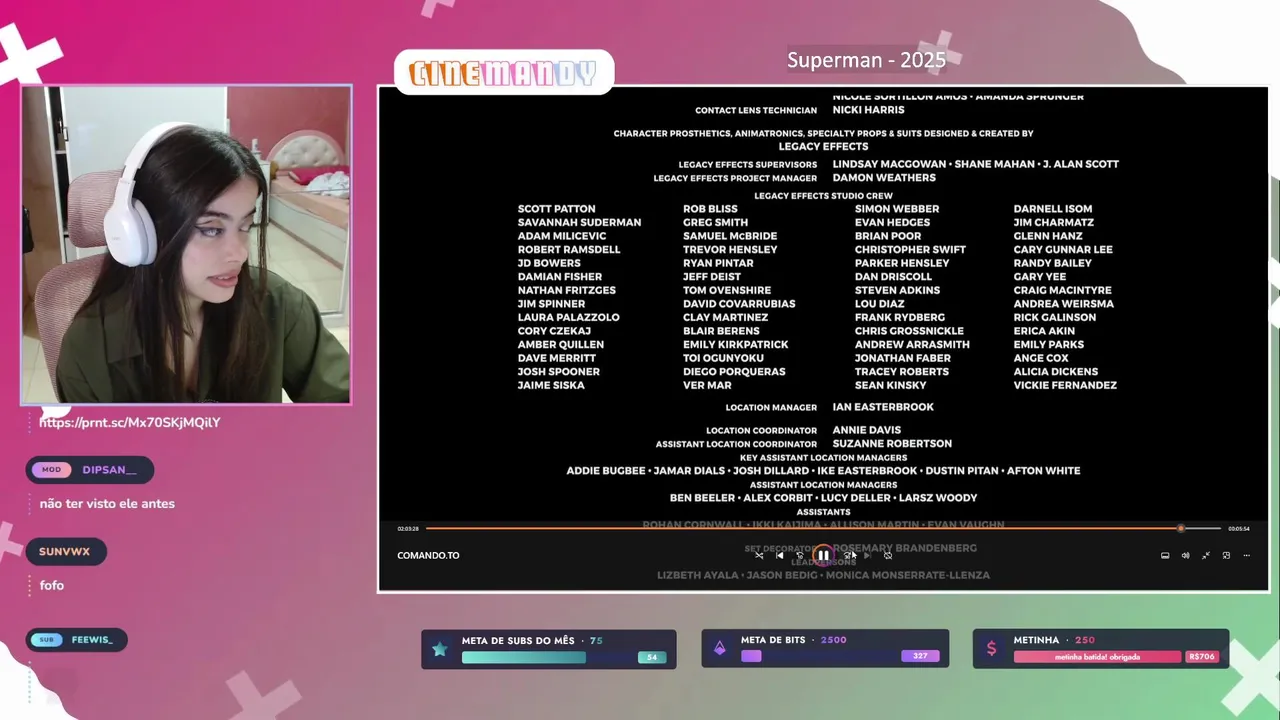This screenshot has width=1280, height=720.
Task: Open the three-dots more options menu
Action: tap(1246, 556)
